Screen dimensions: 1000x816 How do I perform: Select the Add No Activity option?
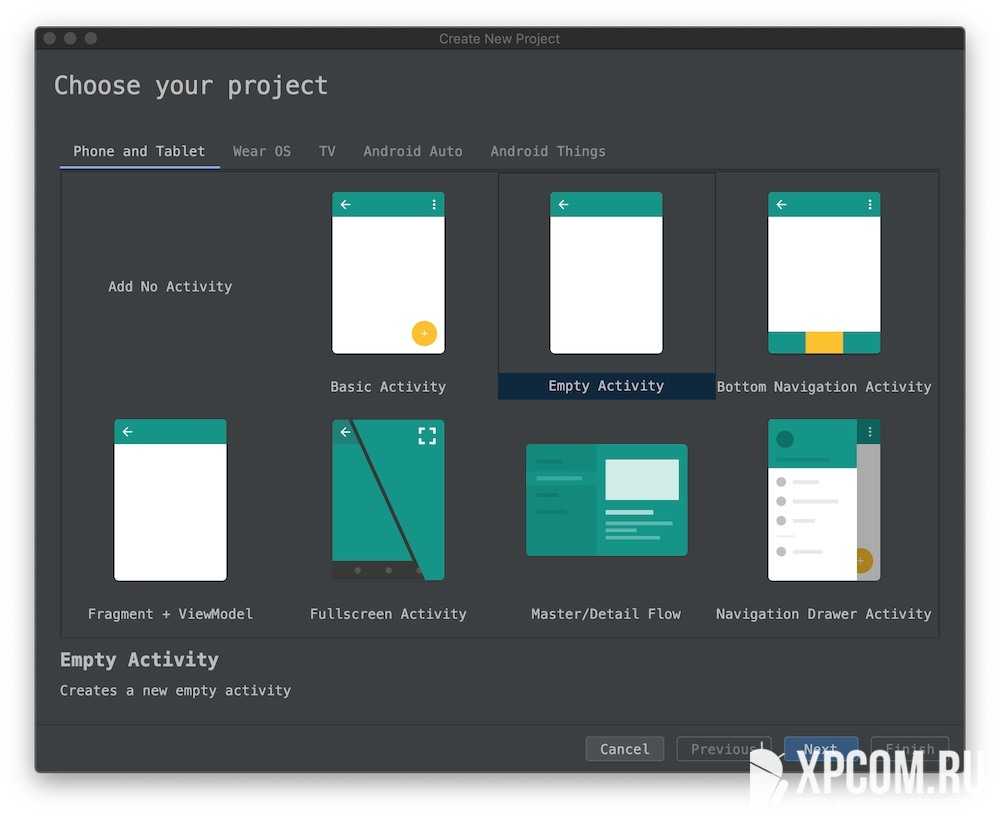click(x=170, y=287)
